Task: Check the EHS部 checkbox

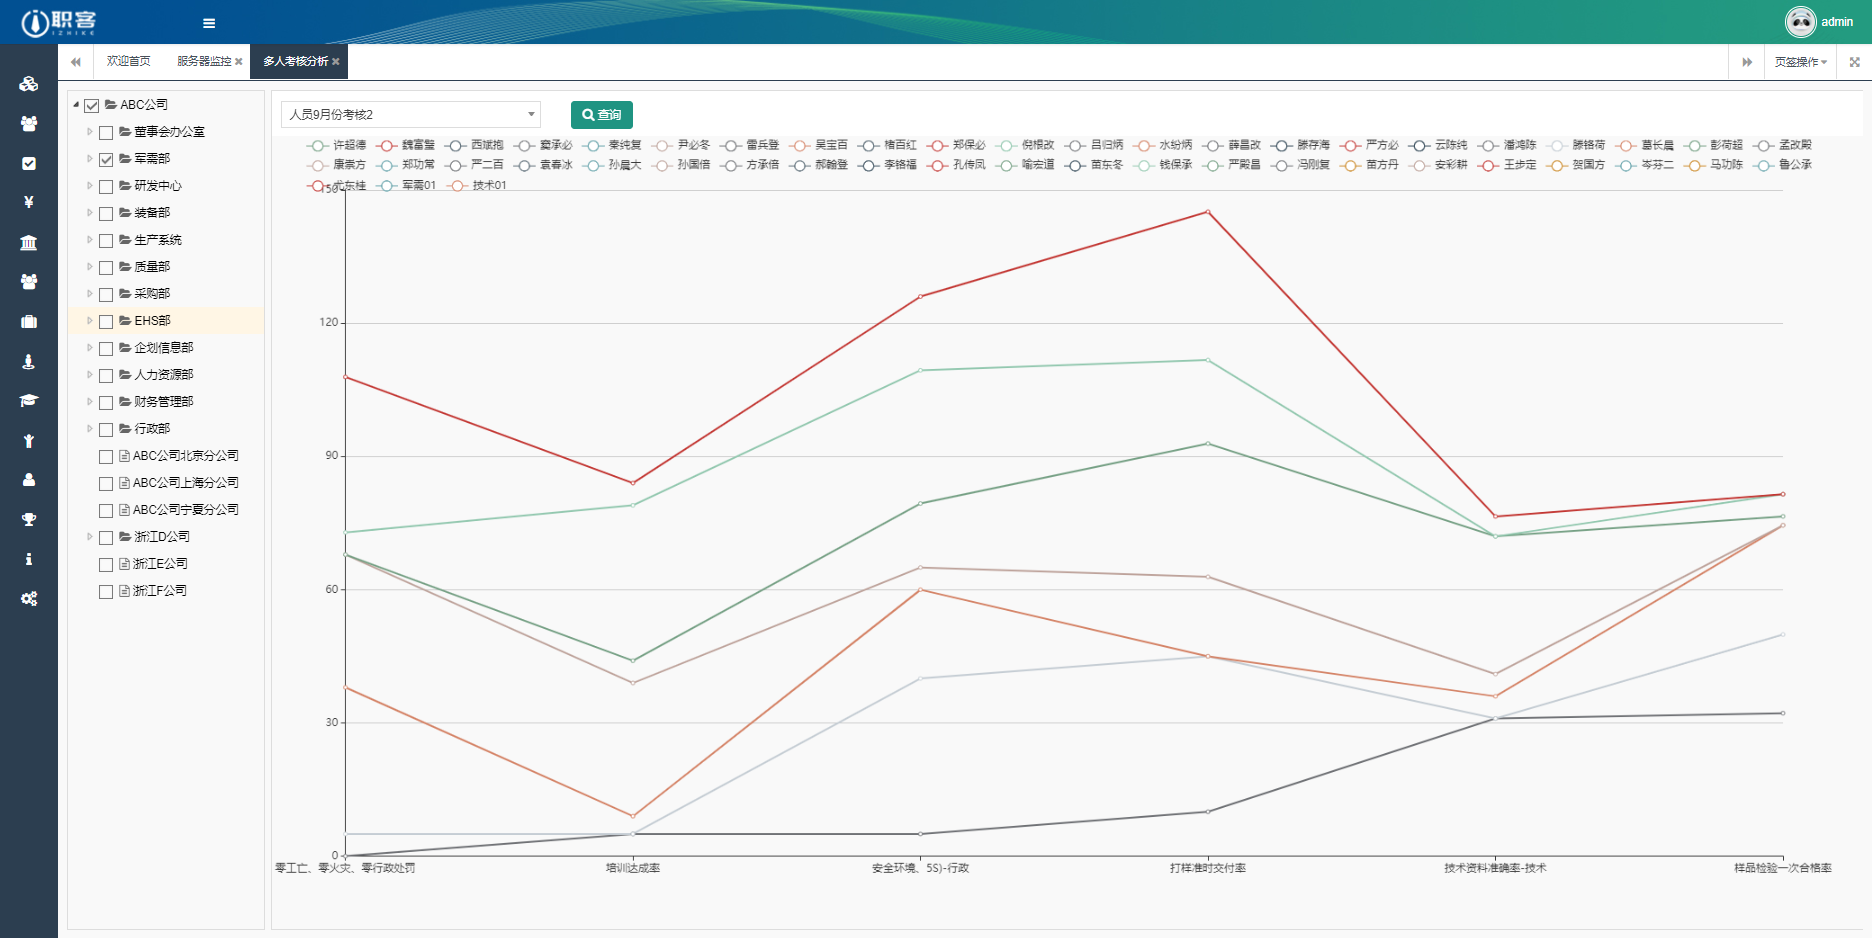Action: [106, 321]
